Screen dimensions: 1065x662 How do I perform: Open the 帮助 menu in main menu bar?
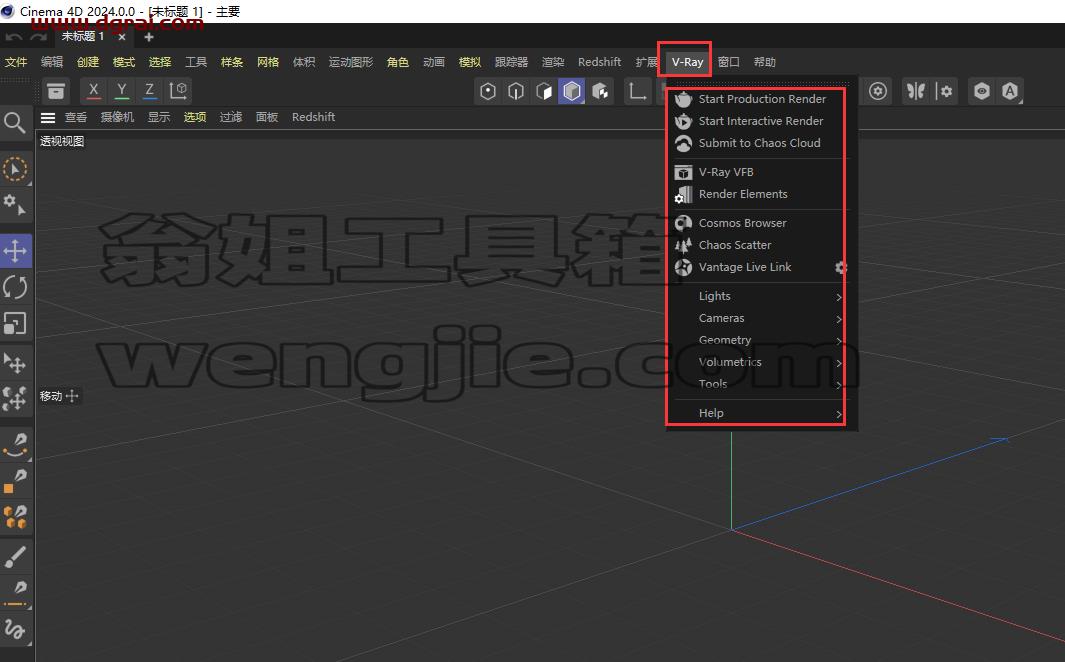(x=764, y=62)
